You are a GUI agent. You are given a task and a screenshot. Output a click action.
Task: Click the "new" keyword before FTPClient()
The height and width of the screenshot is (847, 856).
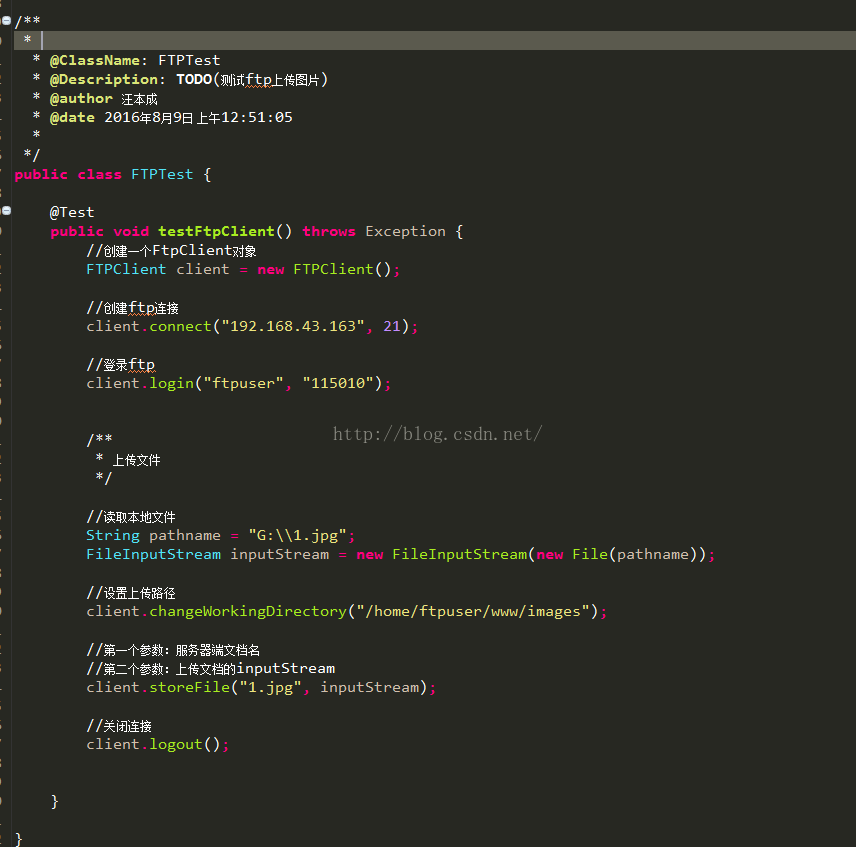(271, 270)
